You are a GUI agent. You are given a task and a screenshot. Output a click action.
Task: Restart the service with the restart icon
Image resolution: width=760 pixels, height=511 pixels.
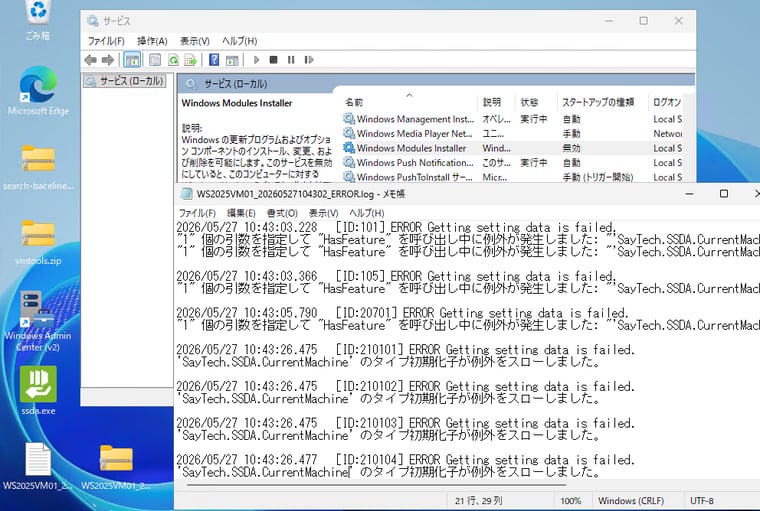click(309, 60)
